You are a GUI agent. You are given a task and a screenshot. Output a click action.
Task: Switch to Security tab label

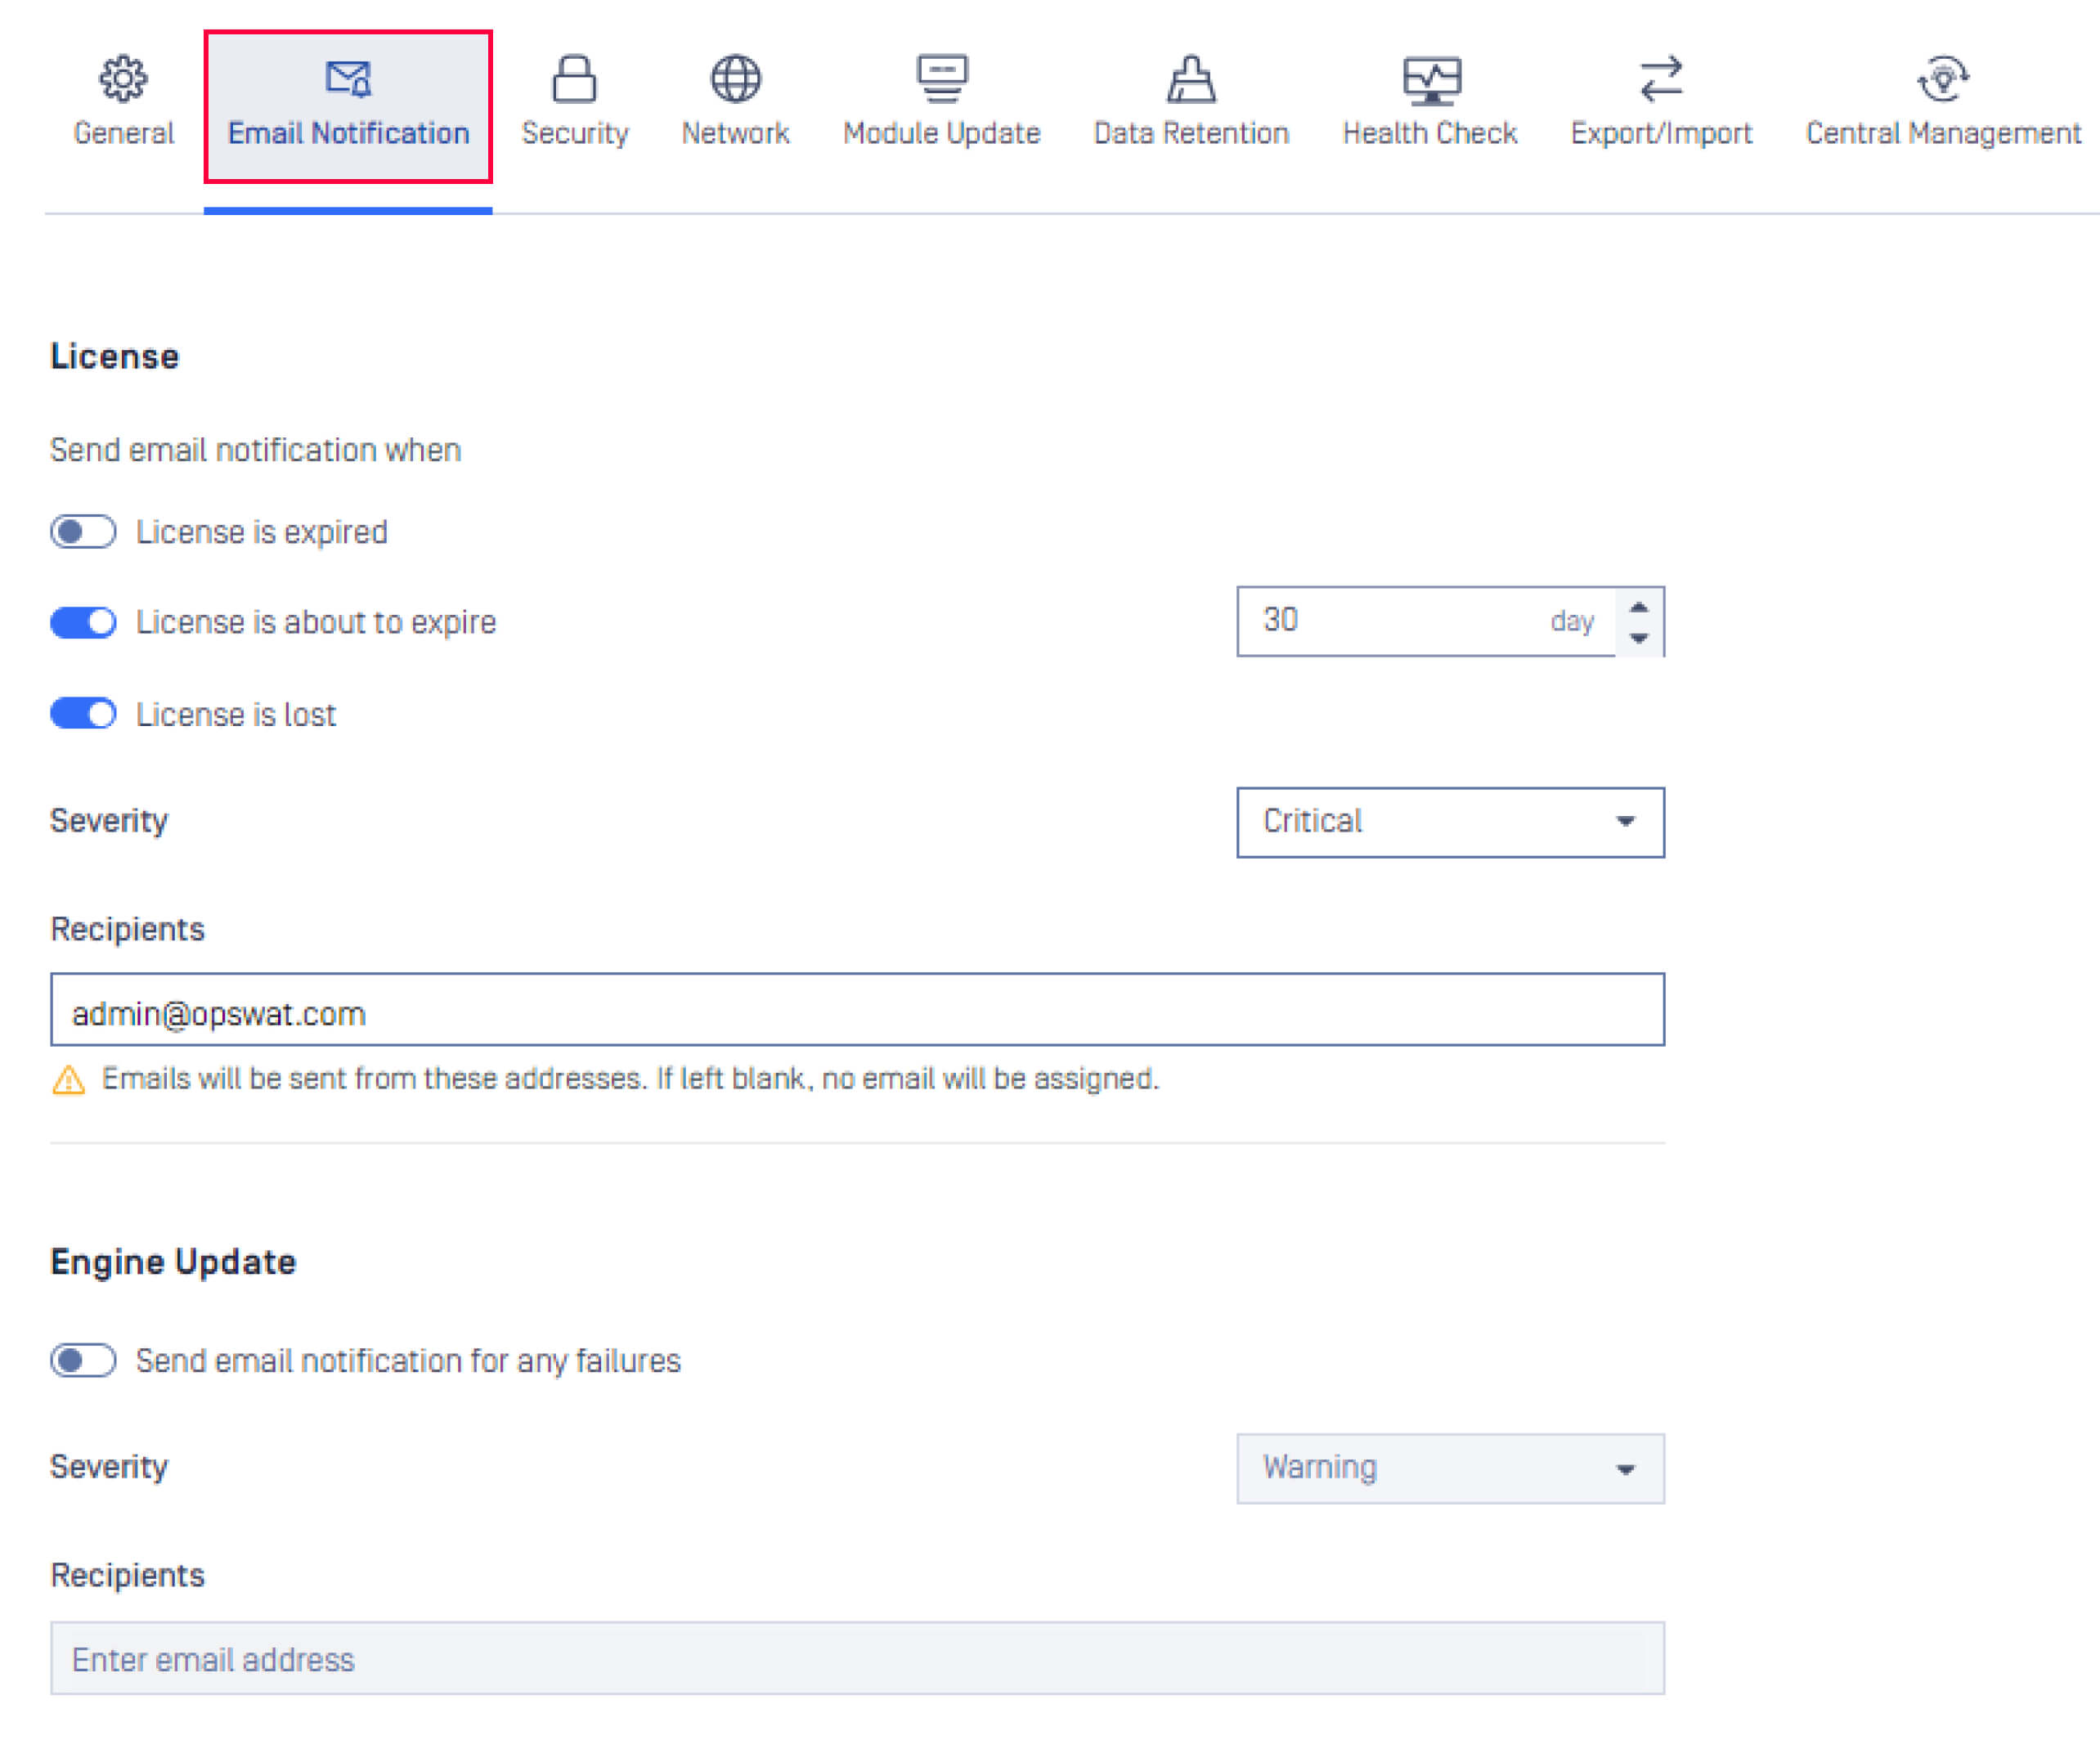pos(574,133)
